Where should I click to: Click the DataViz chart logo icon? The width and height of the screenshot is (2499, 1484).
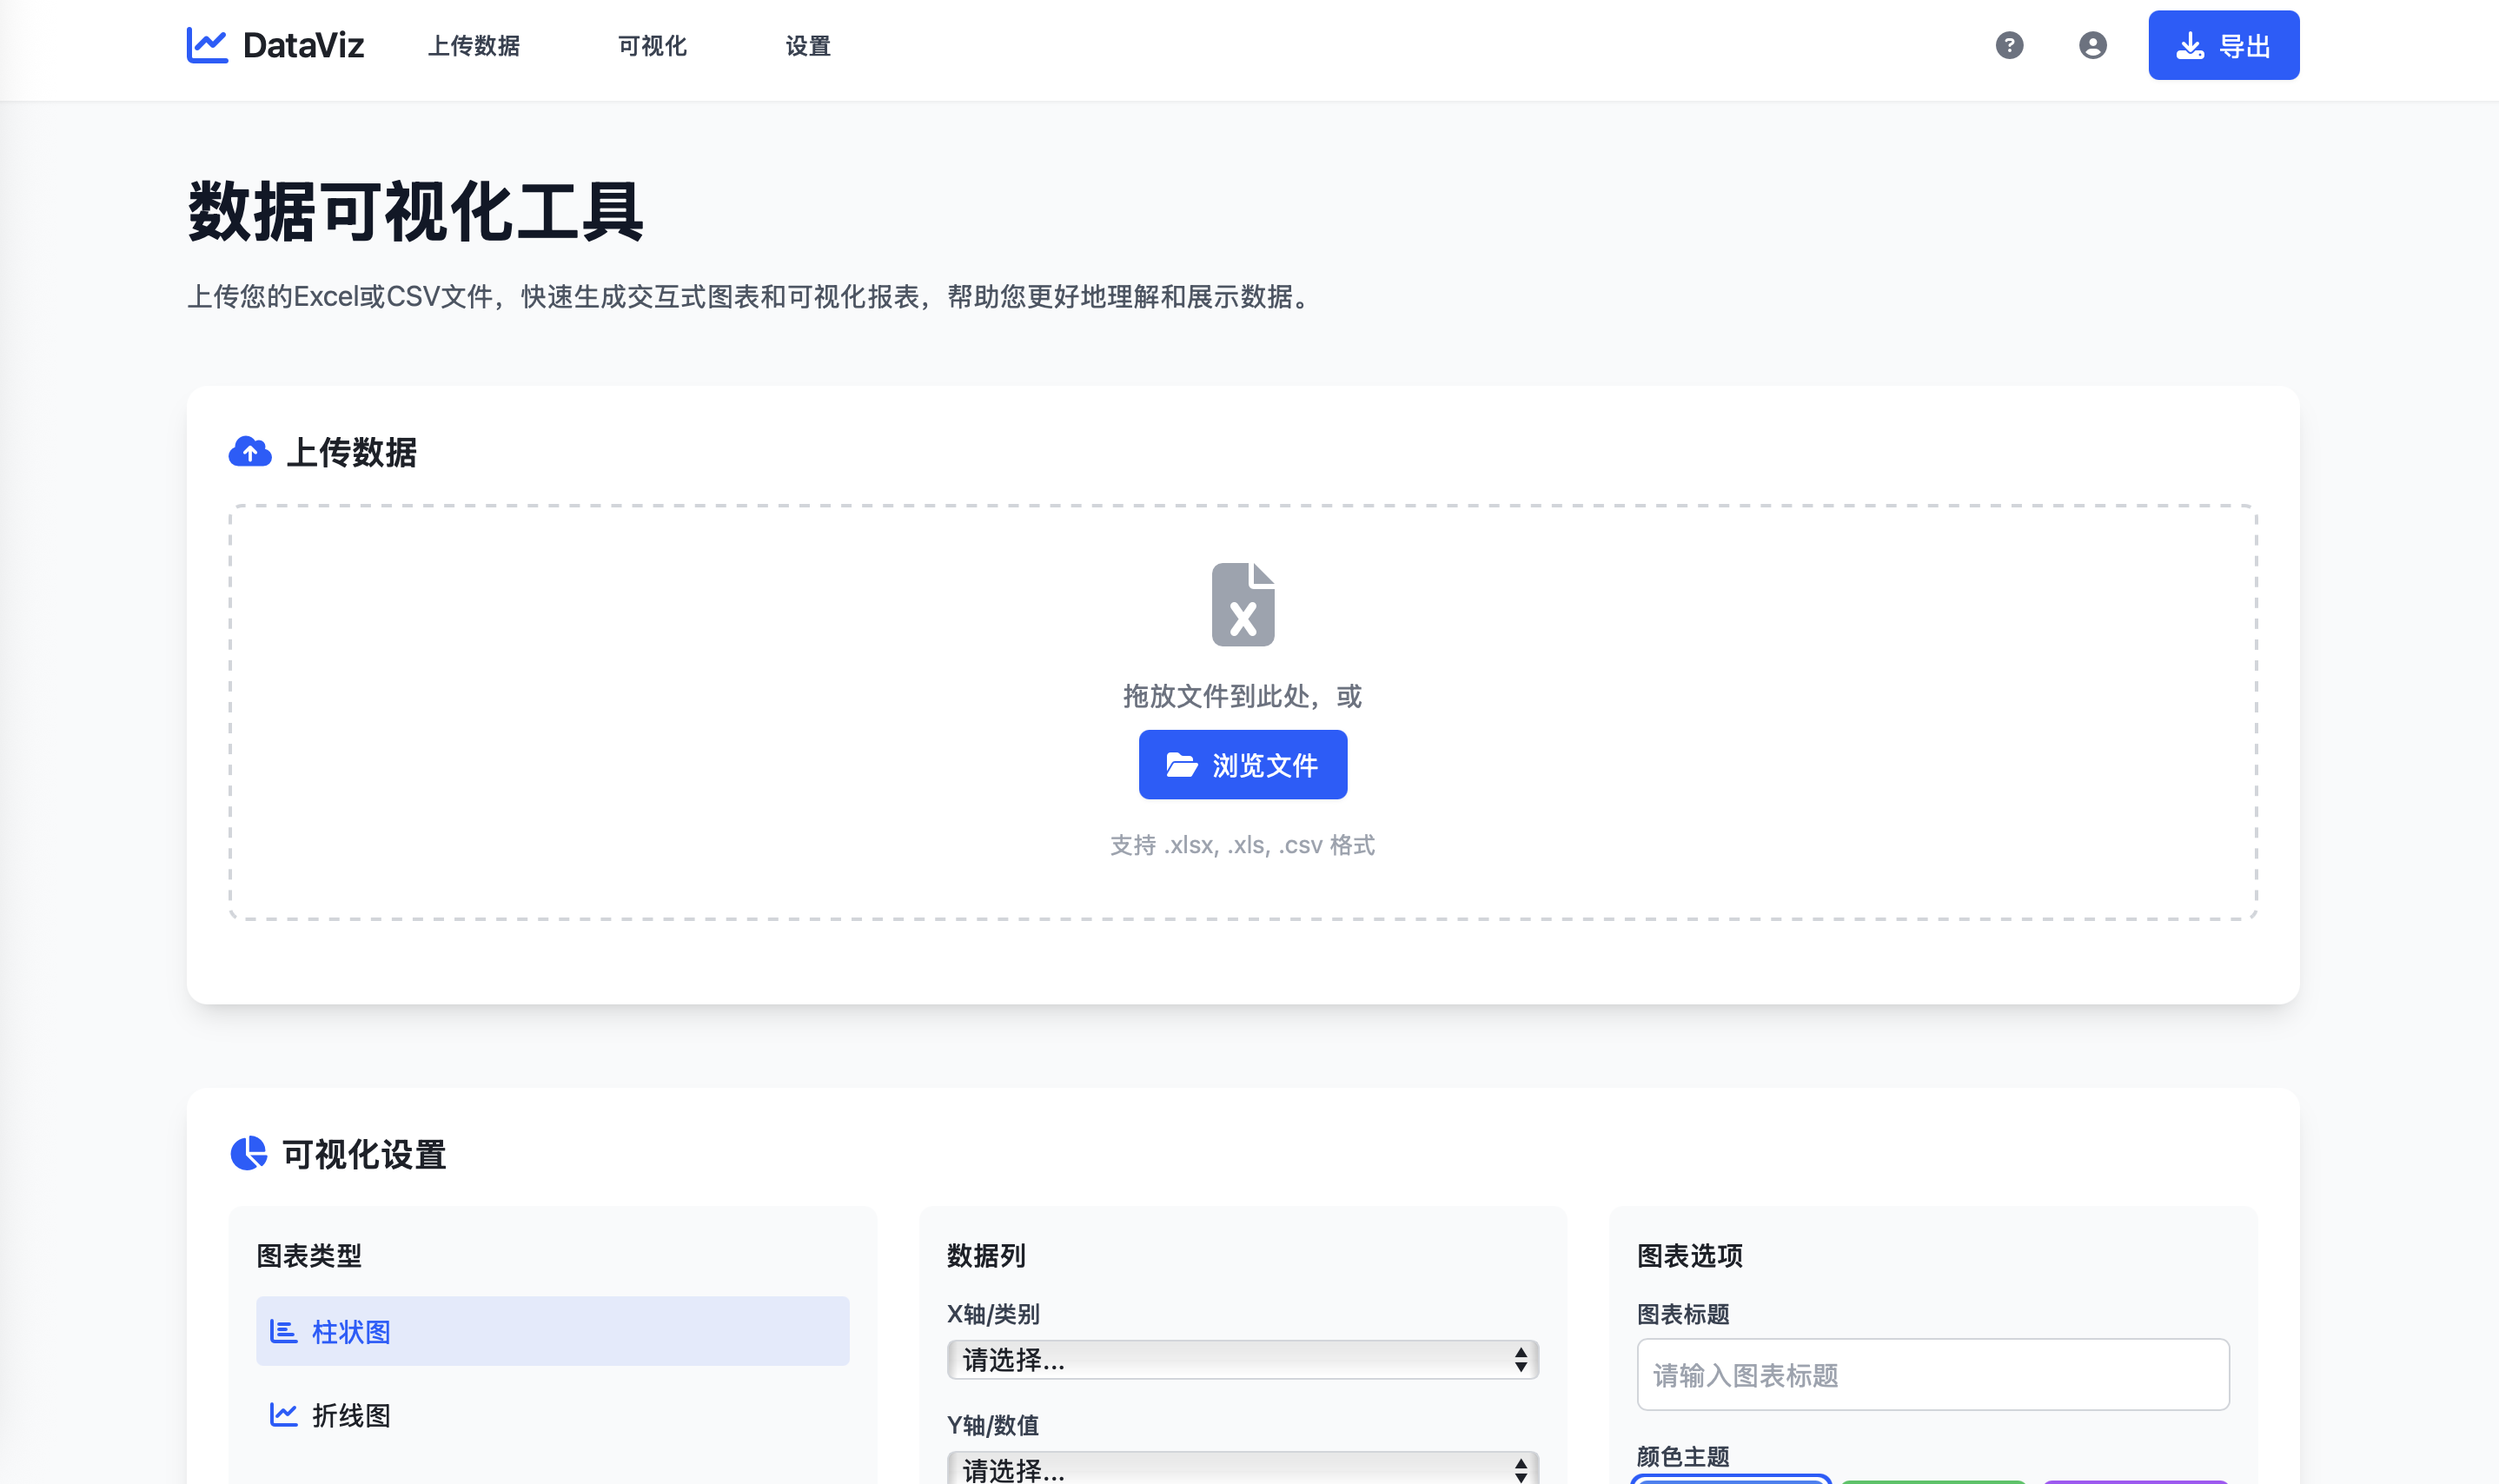tap(207, 45)
